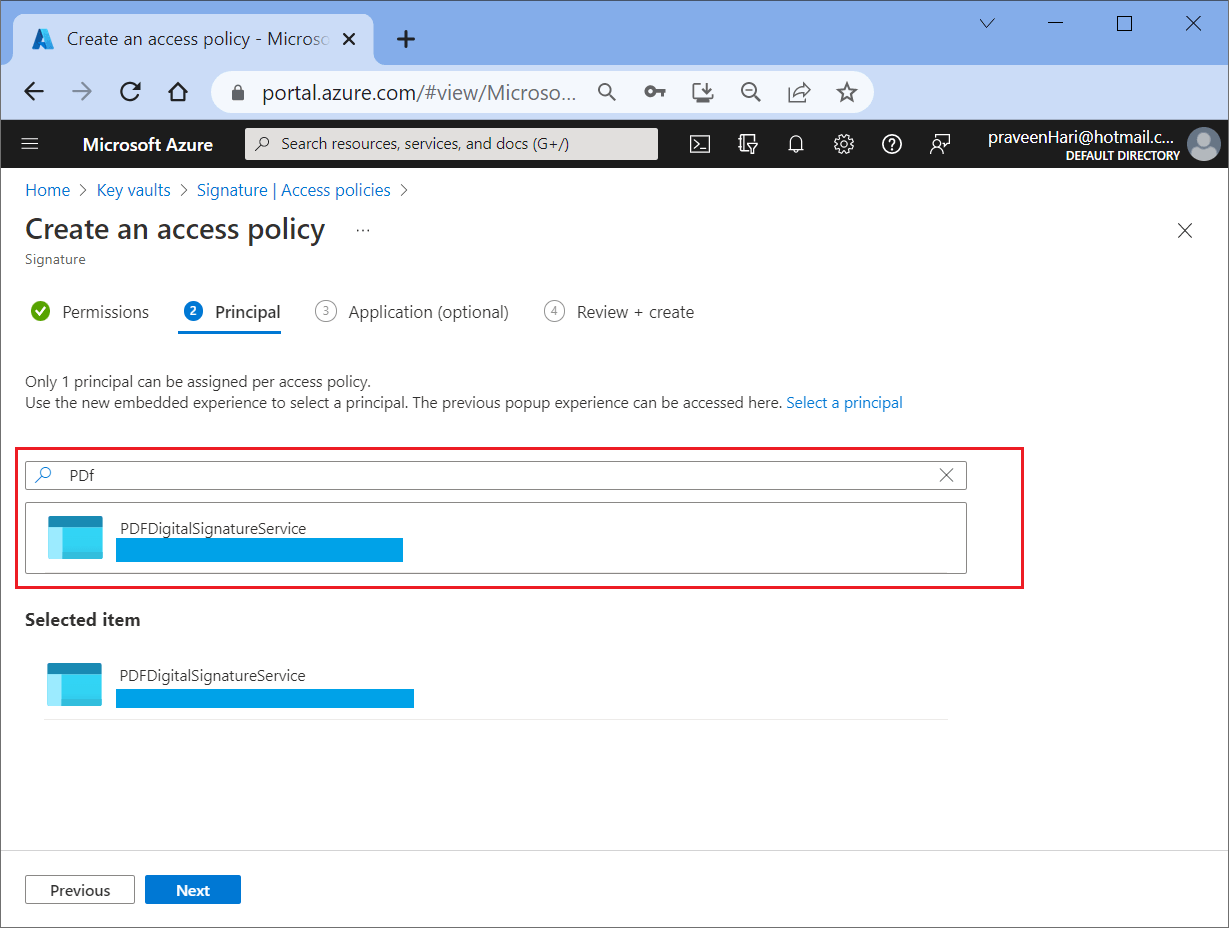This screenshot has width=1229, height=928.
Task: Open the notifications bell
Action: click(796, 144)
